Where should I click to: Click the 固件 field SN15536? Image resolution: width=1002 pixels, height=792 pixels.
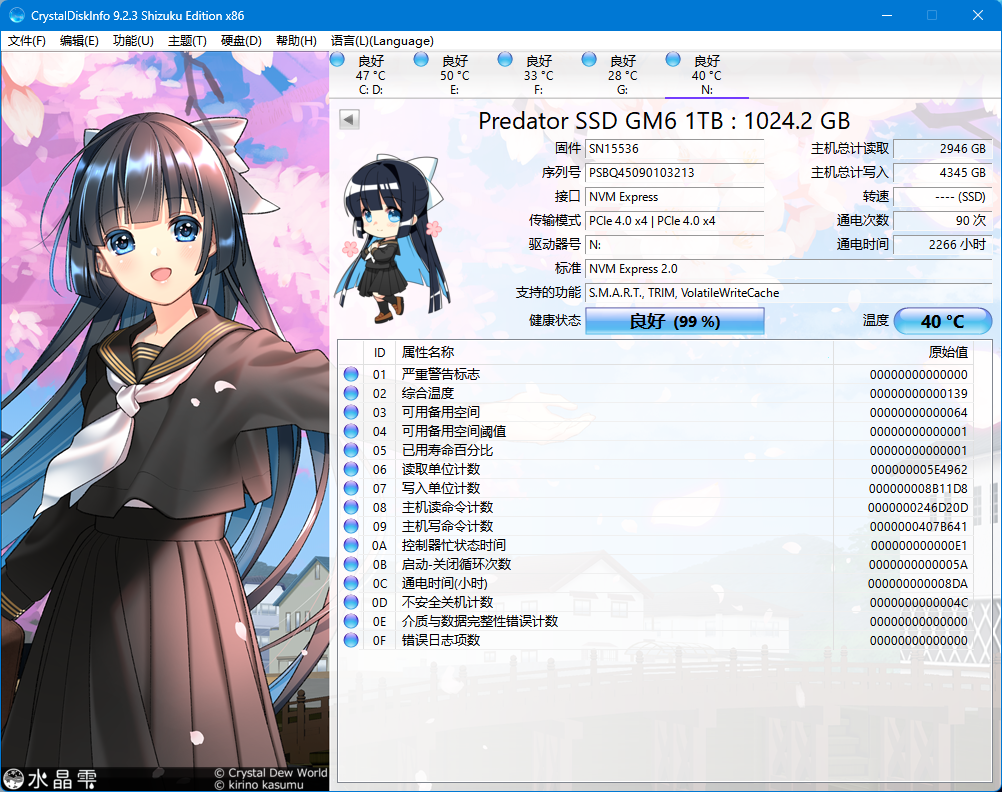(674, 149)
